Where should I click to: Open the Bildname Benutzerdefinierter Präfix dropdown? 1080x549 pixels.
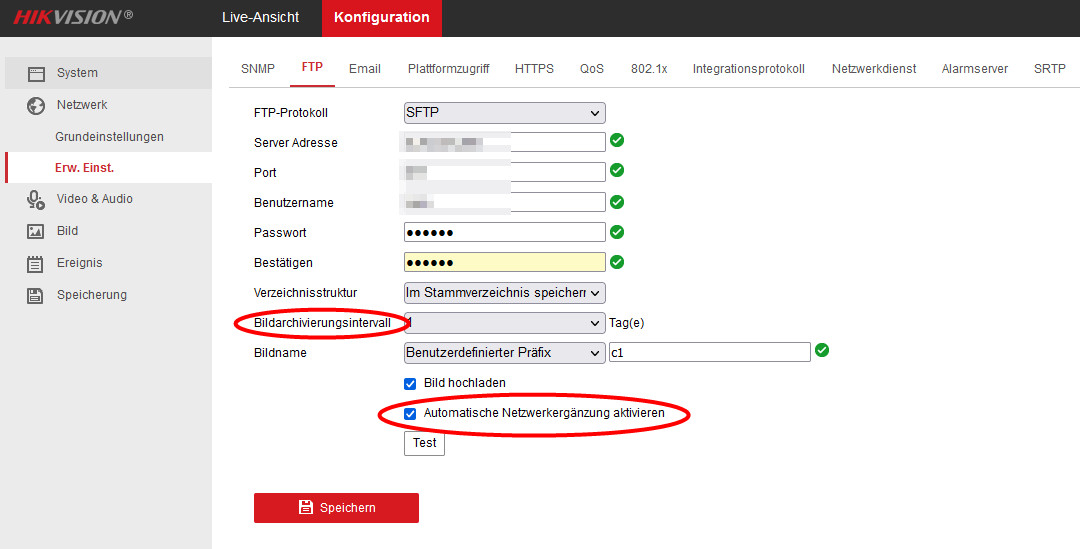[504, 353]
